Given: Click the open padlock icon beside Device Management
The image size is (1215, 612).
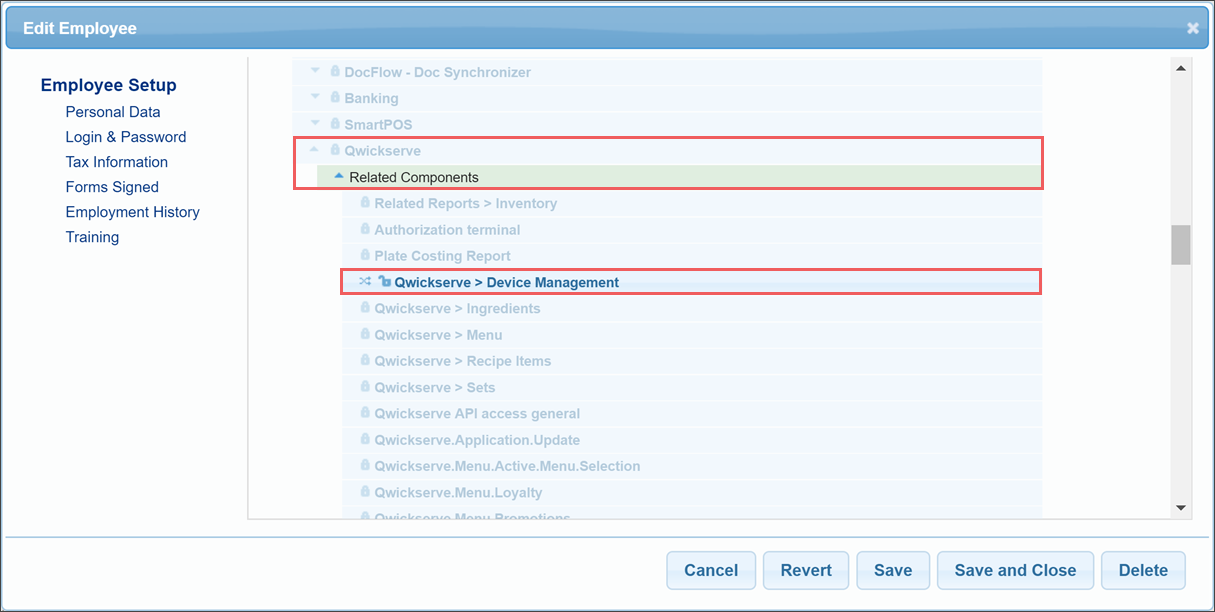Looking at the screenshot, I should [x=385, y=282].
